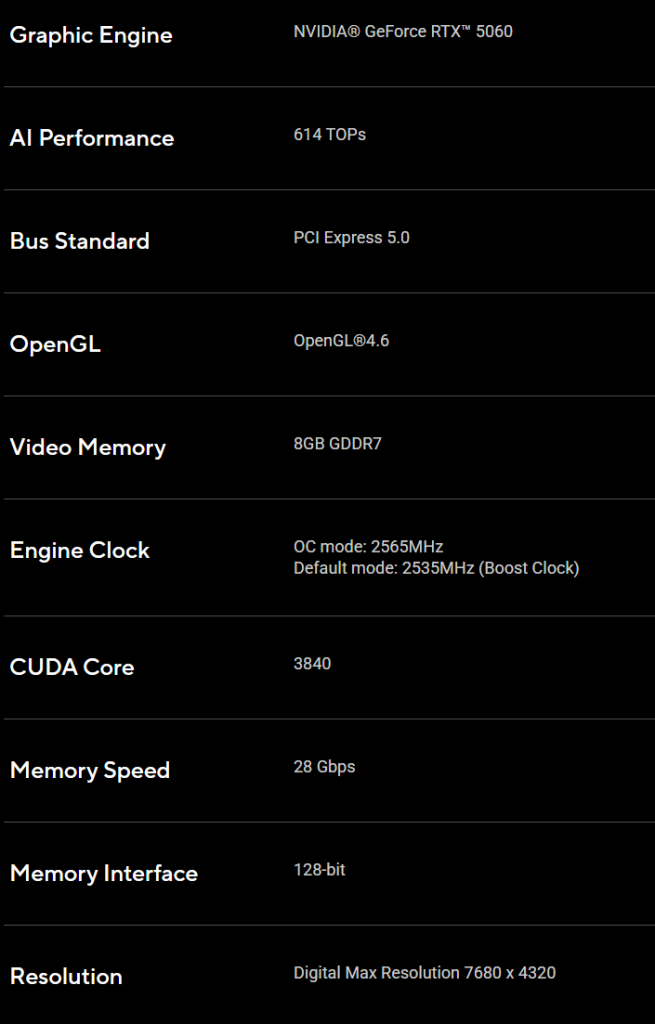The width and height of the screenshot is (655, 1024).
Task: Click the 128-bit value
Action: tap(319, 870)
